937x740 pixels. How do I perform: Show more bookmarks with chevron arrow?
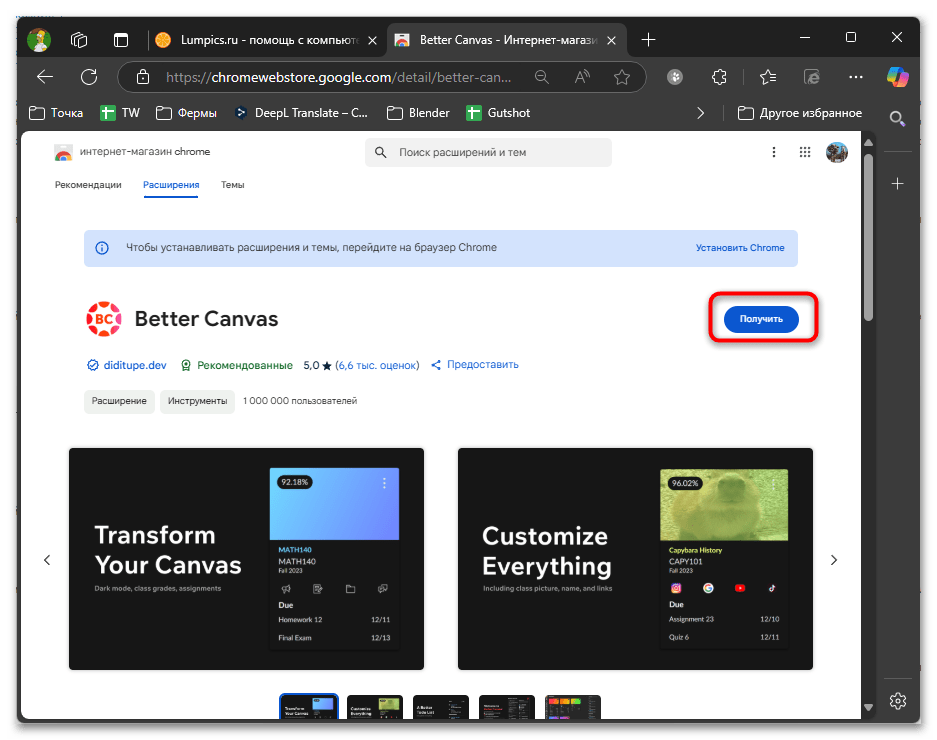700,113
